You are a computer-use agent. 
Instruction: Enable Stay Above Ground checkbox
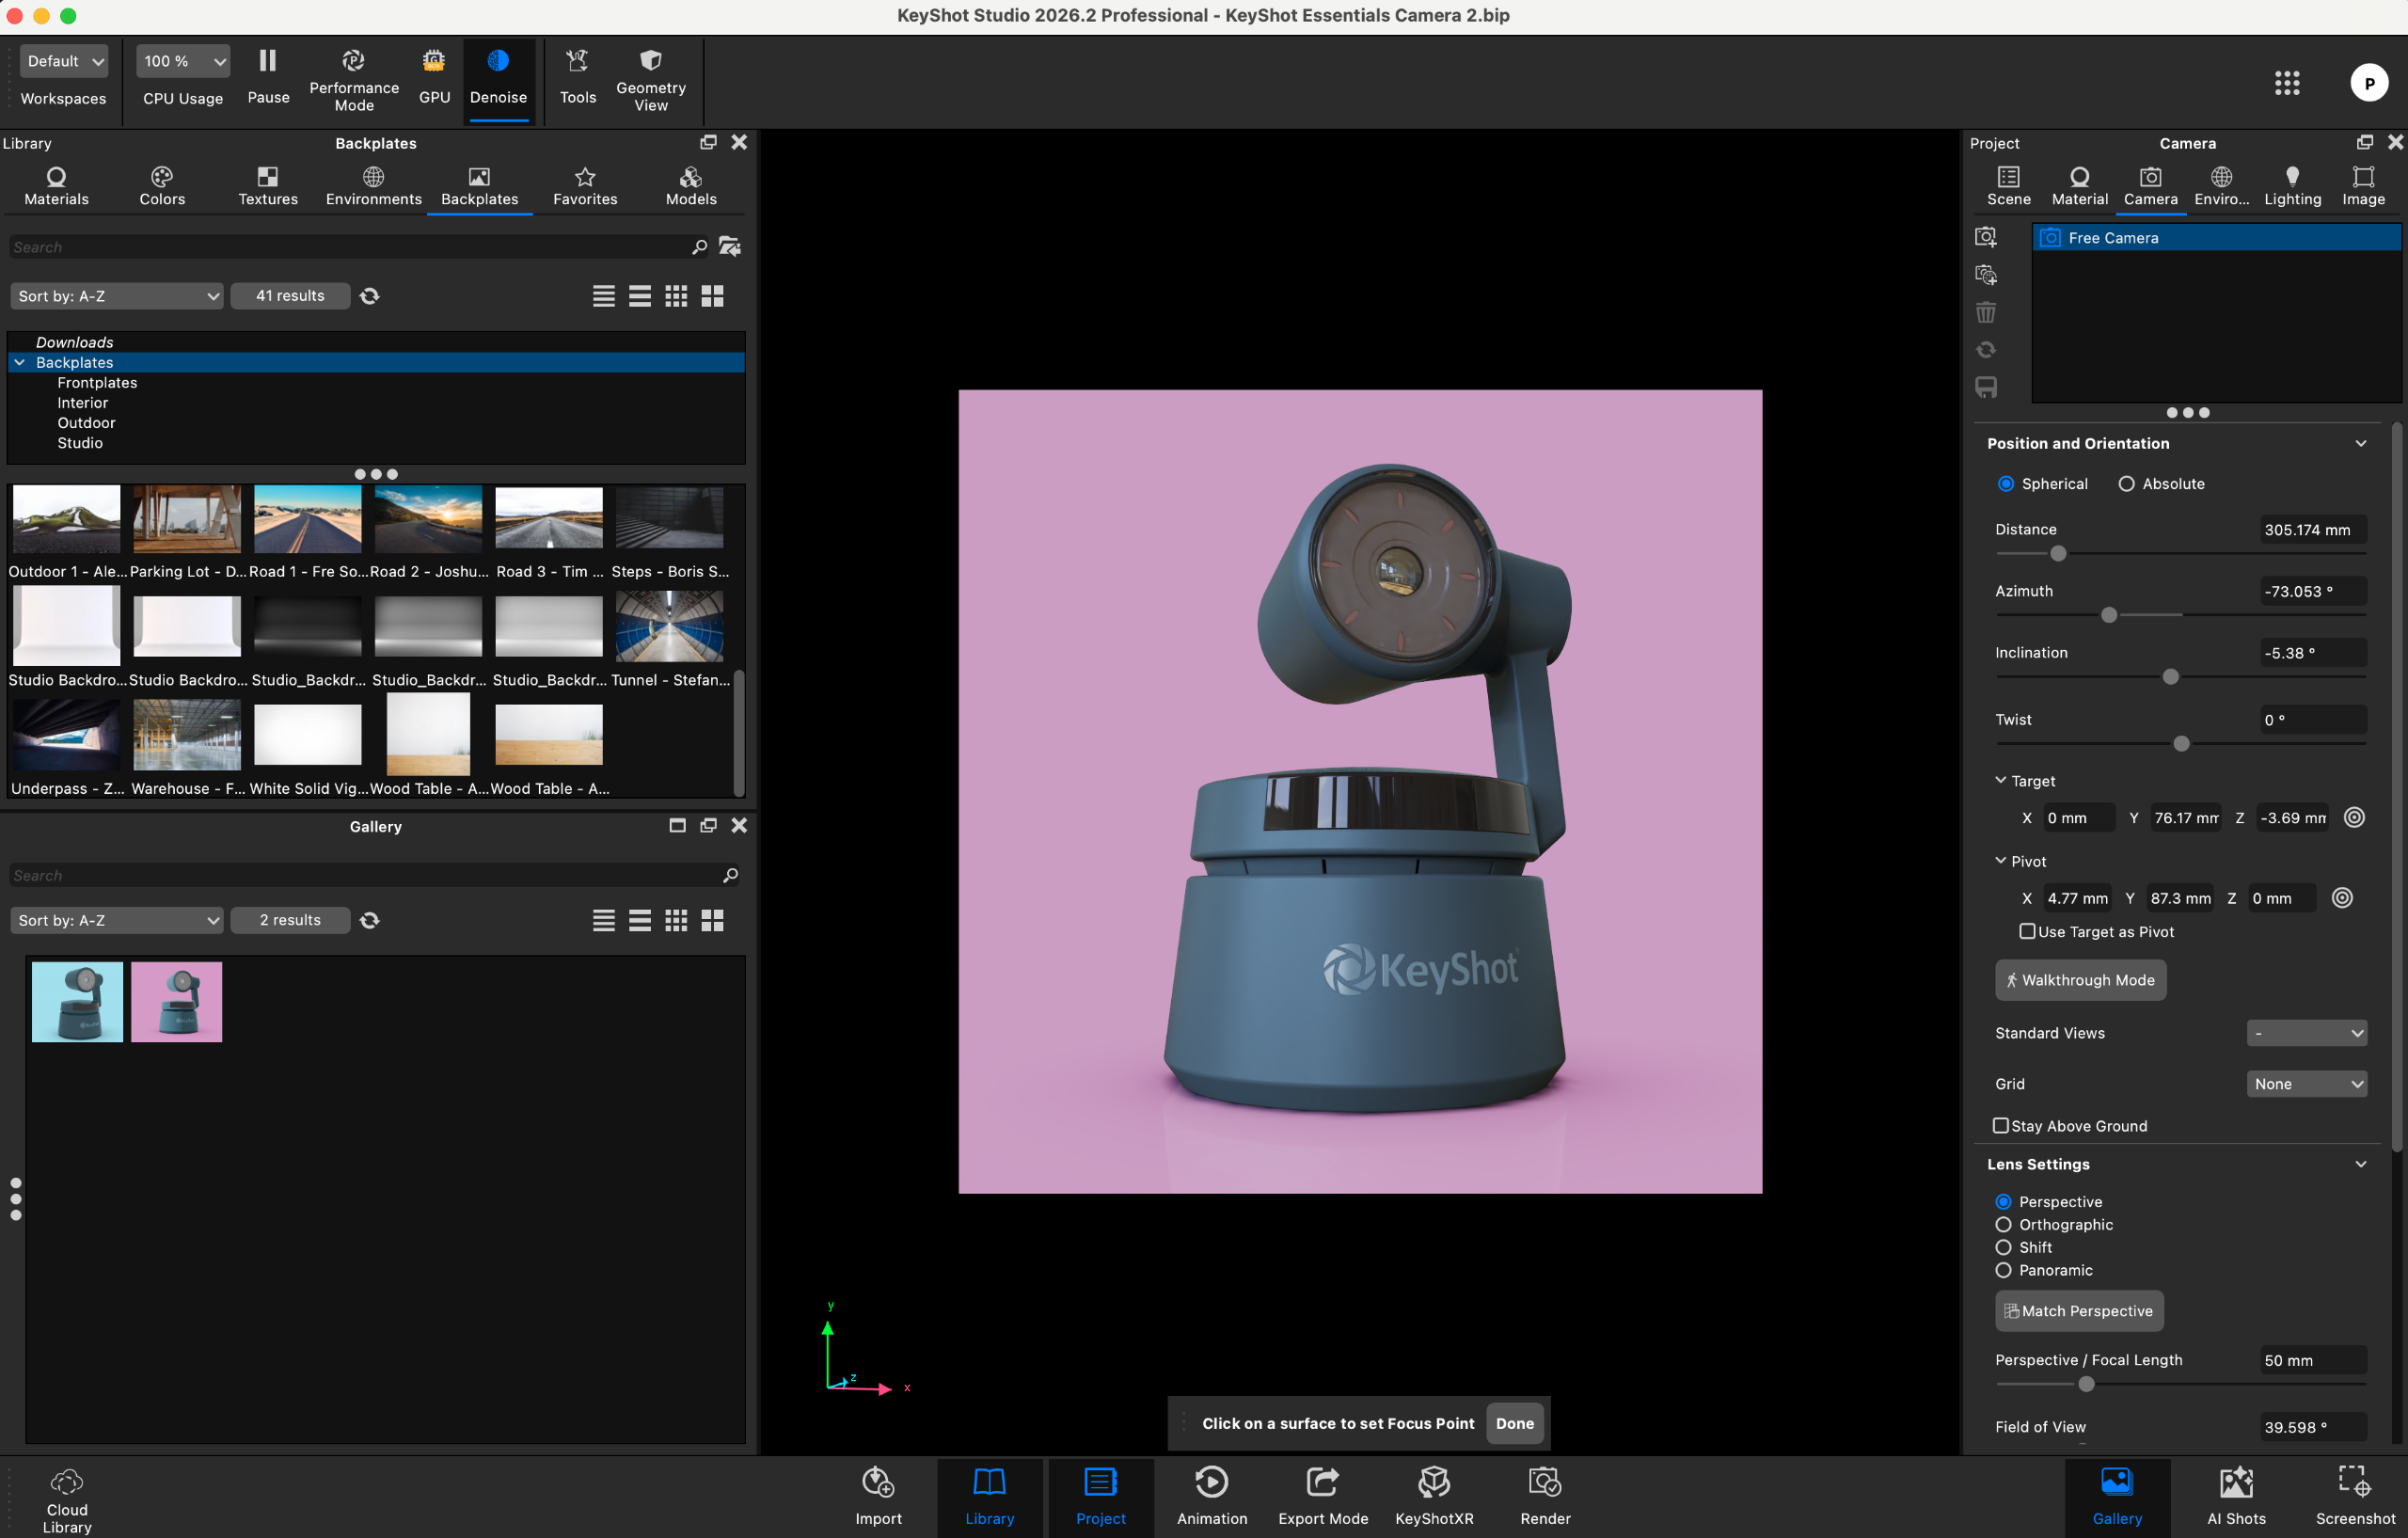point(2000,1125)
